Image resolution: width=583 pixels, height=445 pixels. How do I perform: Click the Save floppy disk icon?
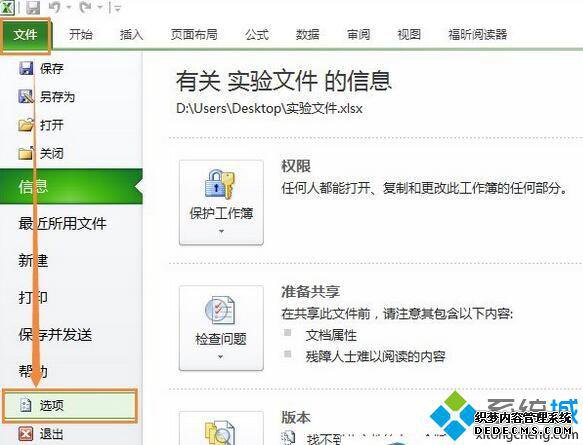click(26, 68)
